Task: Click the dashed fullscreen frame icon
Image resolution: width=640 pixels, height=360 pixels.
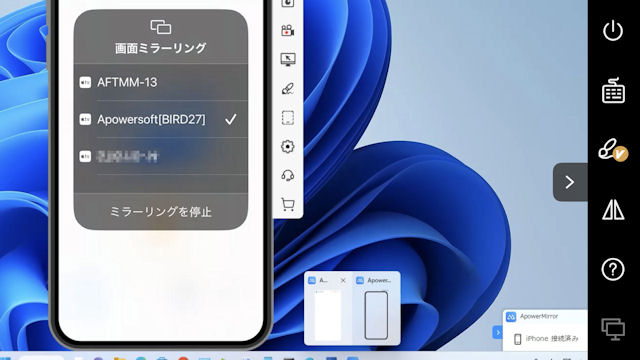Action: click(288, 118)
